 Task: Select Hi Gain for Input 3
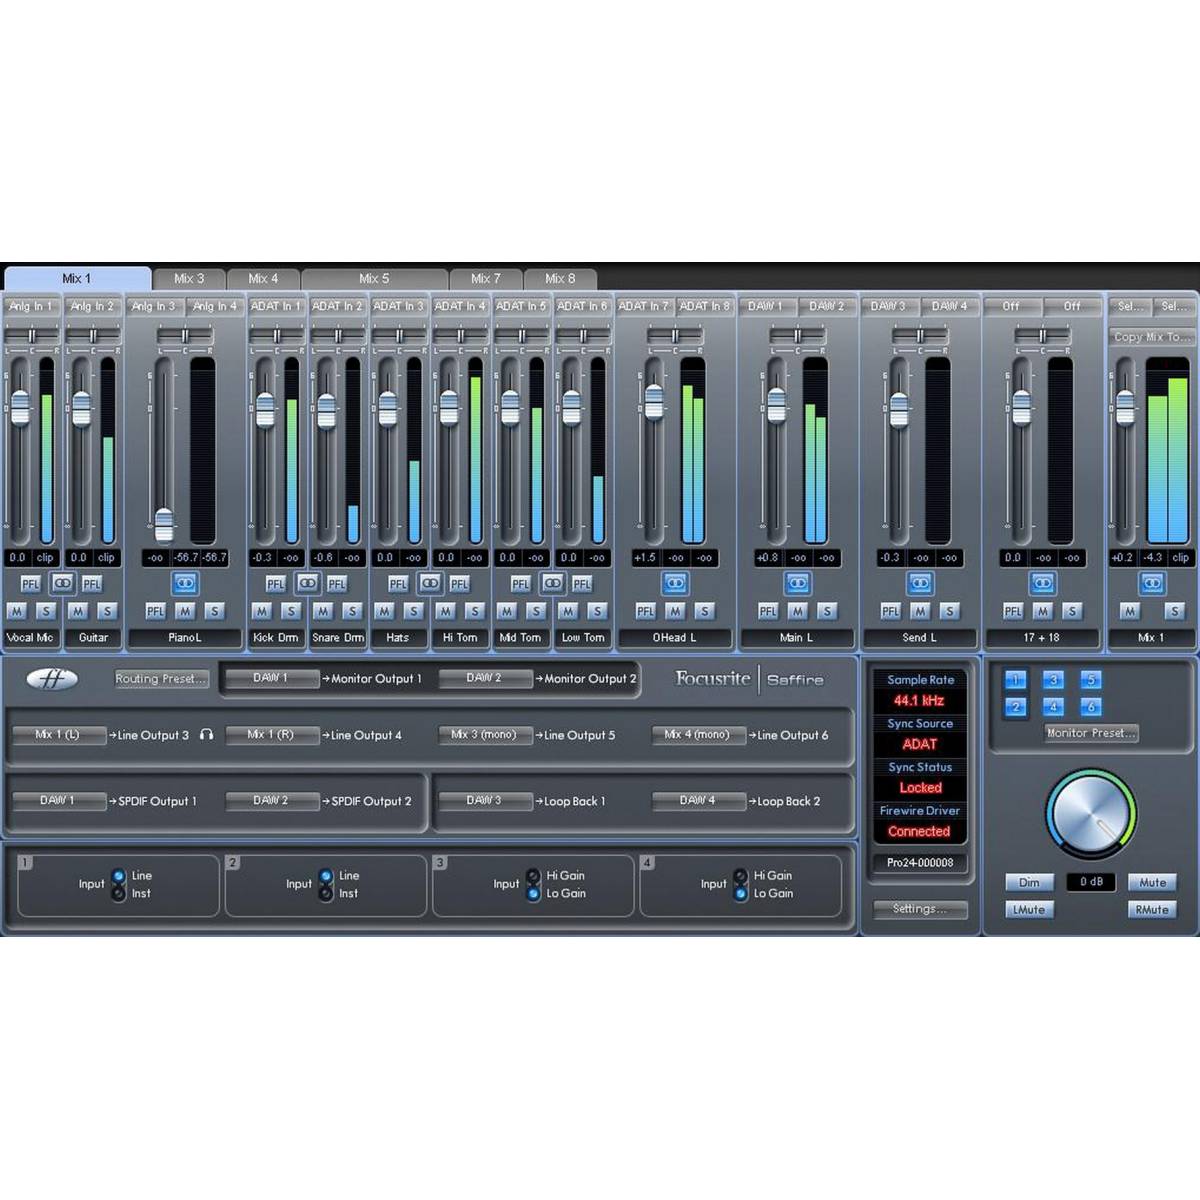(533, 876)
